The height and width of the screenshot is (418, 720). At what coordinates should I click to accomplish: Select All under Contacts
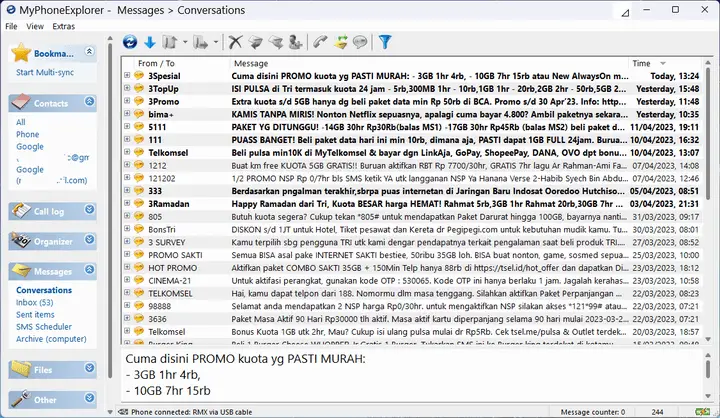(21, 122)
